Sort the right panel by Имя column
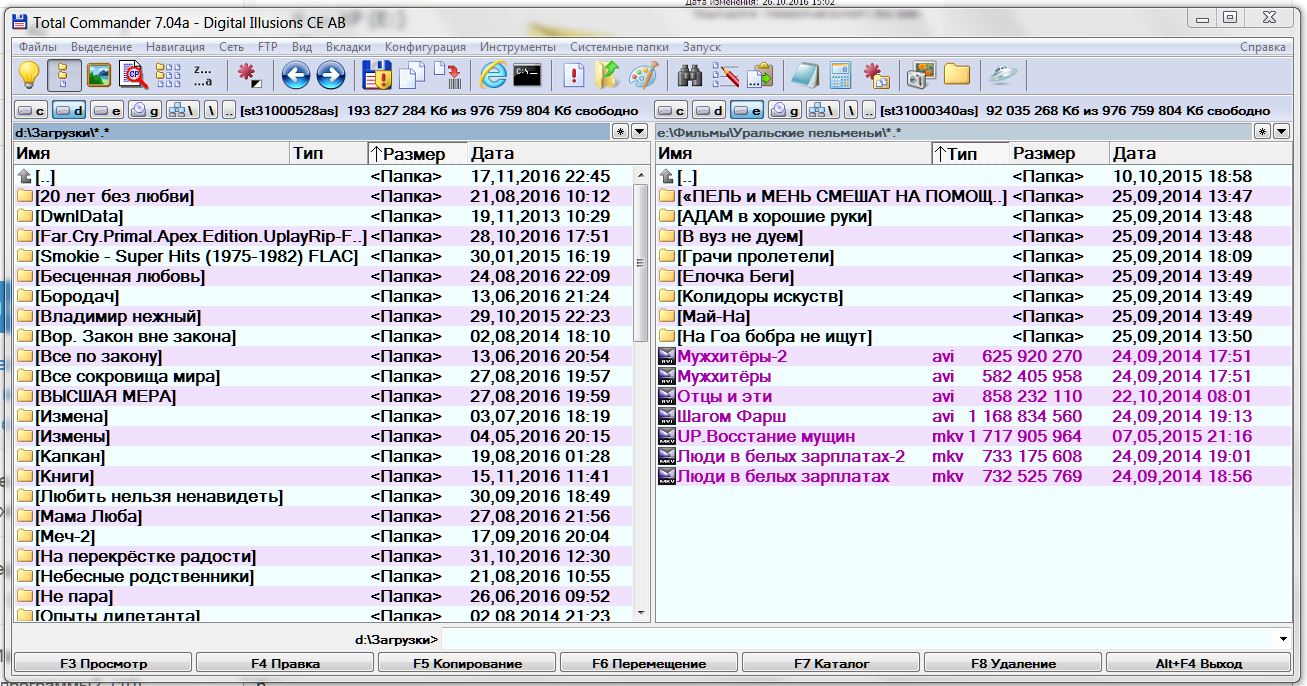 click(x=794, y=153)
